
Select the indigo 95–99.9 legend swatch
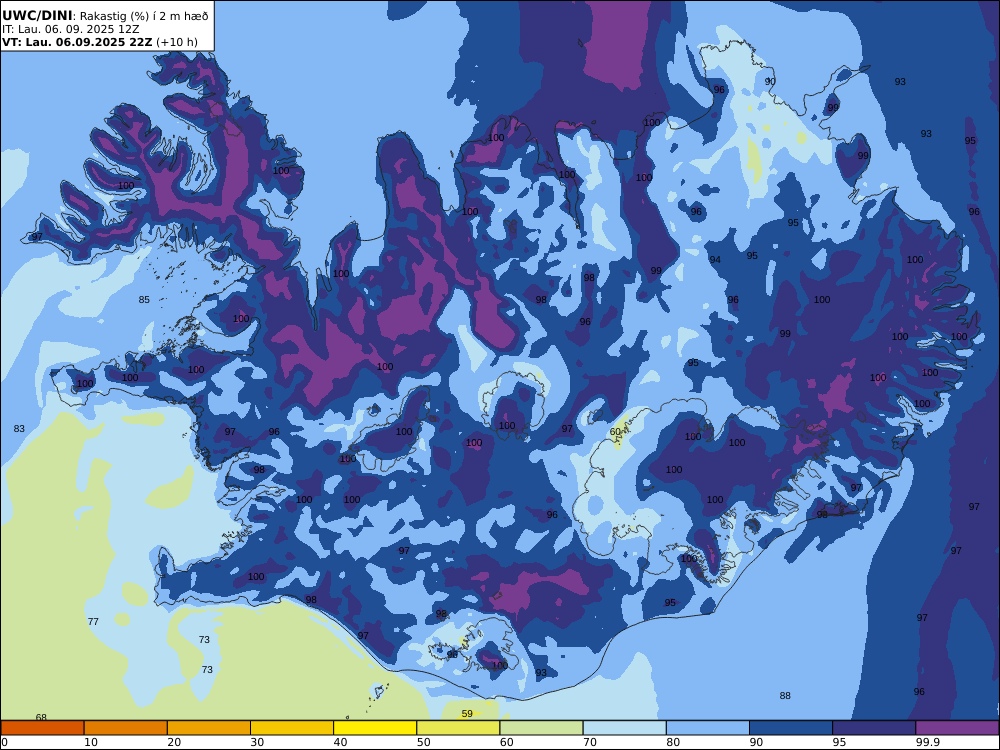tap(874, 728)
